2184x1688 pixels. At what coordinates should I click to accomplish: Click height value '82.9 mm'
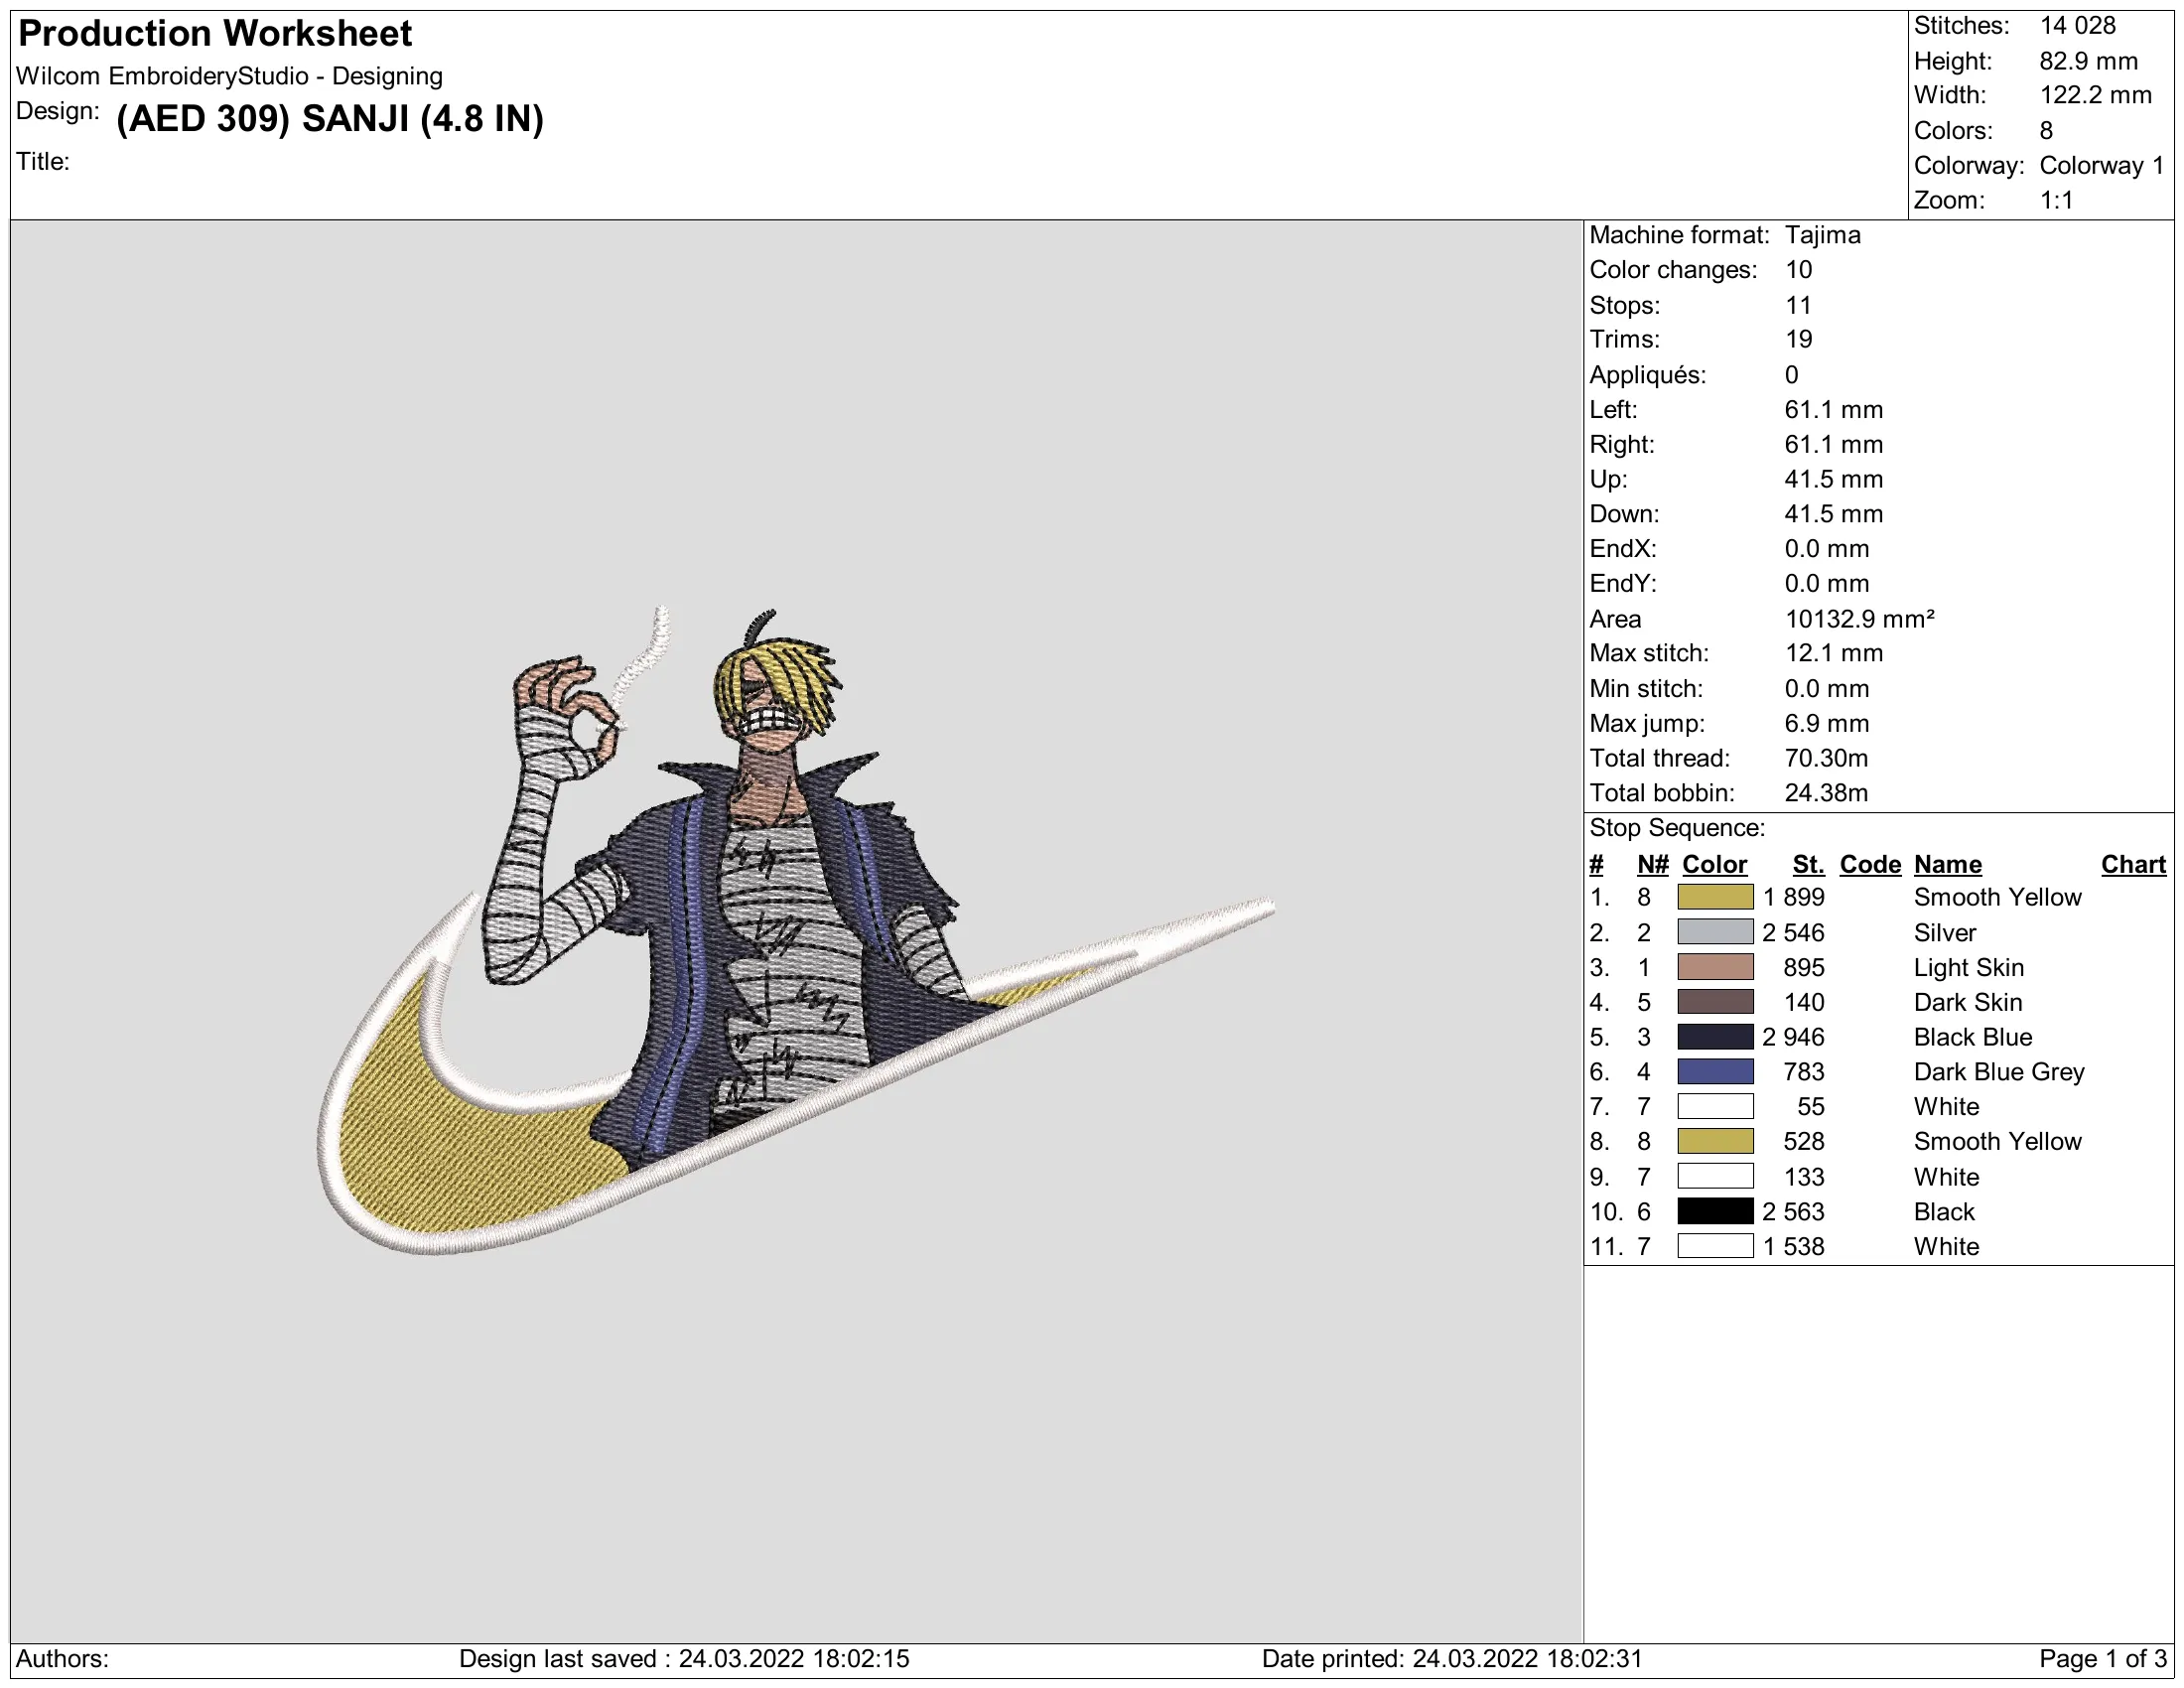(2089, 61)
